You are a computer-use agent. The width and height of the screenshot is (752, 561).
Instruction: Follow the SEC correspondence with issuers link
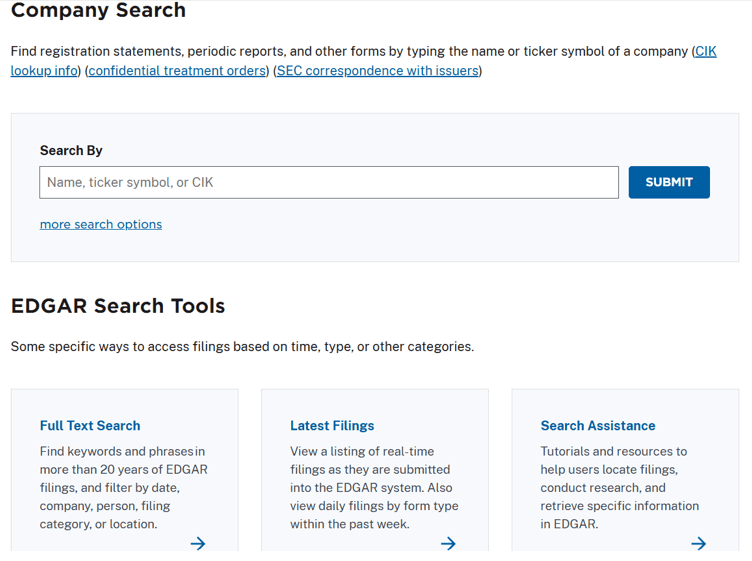(x=377, y=71)
